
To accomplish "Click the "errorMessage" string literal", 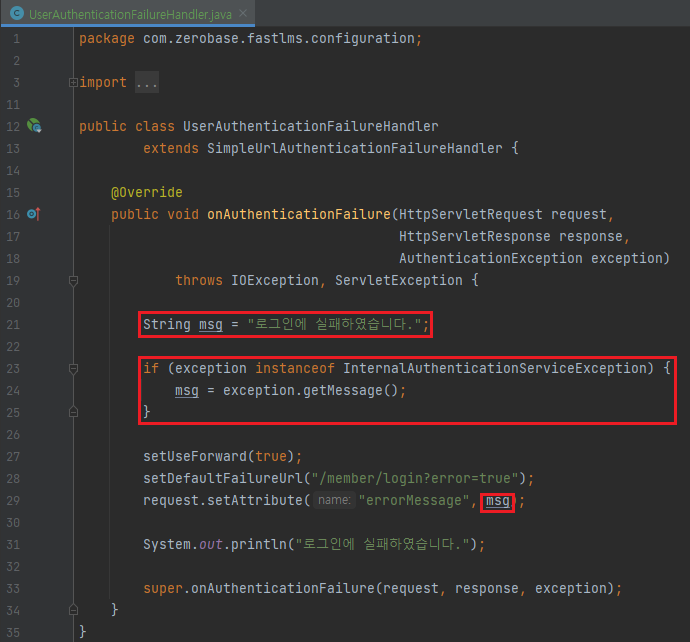I will point(414,500).
